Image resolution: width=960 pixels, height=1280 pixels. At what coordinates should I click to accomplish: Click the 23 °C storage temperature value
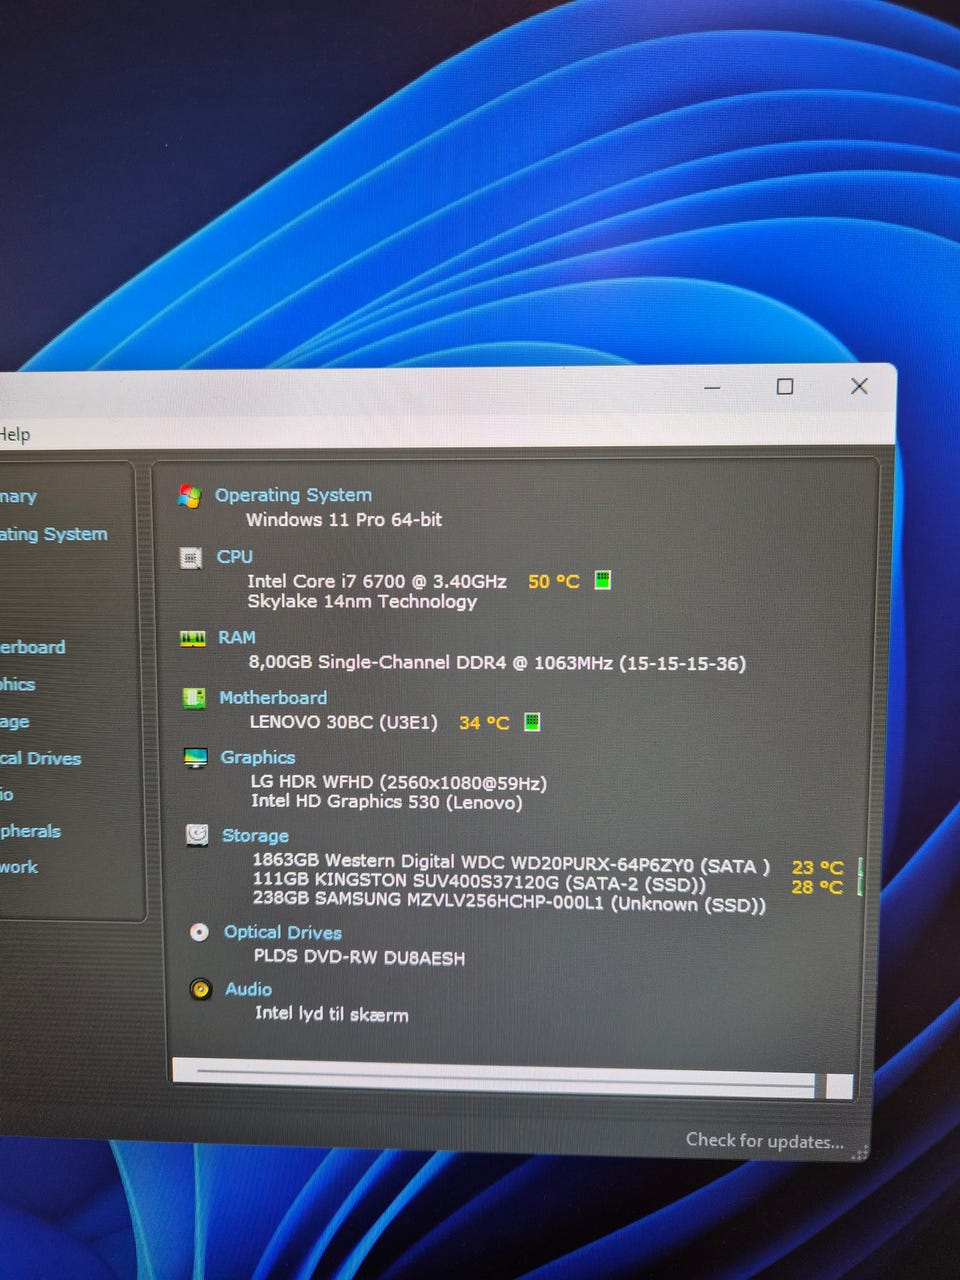818,867
